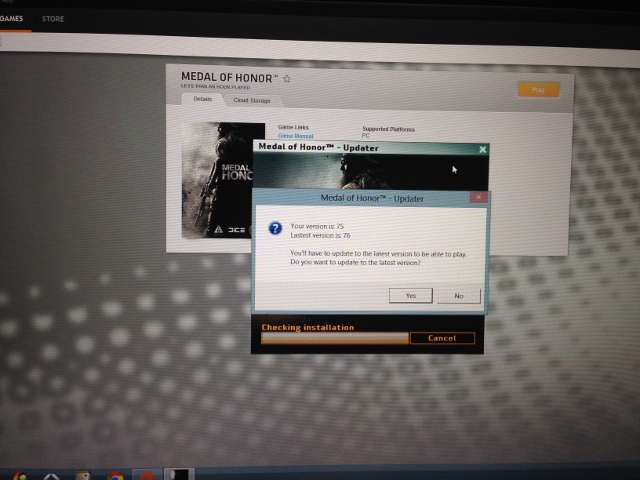Switch to the Cloud Storage tab
This screenshot has width=640, height=480.
252,100
